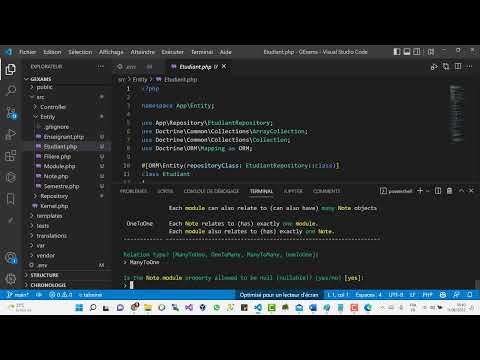
Task: Change the PHP language mode in status bar
Action: coord(427,295)
